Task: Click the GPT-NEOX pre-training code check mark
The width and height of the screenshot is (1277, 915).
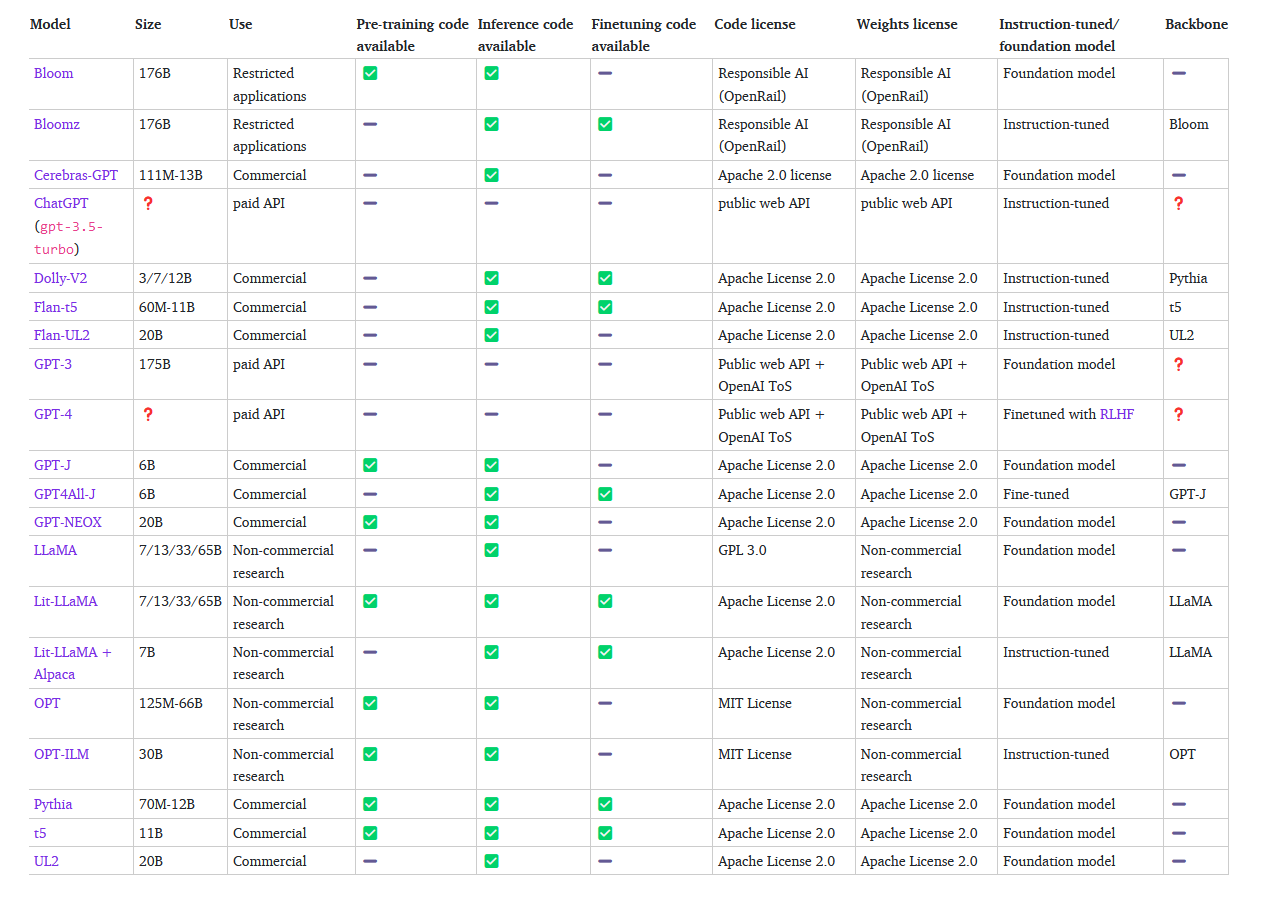Action: coord(370,522)
